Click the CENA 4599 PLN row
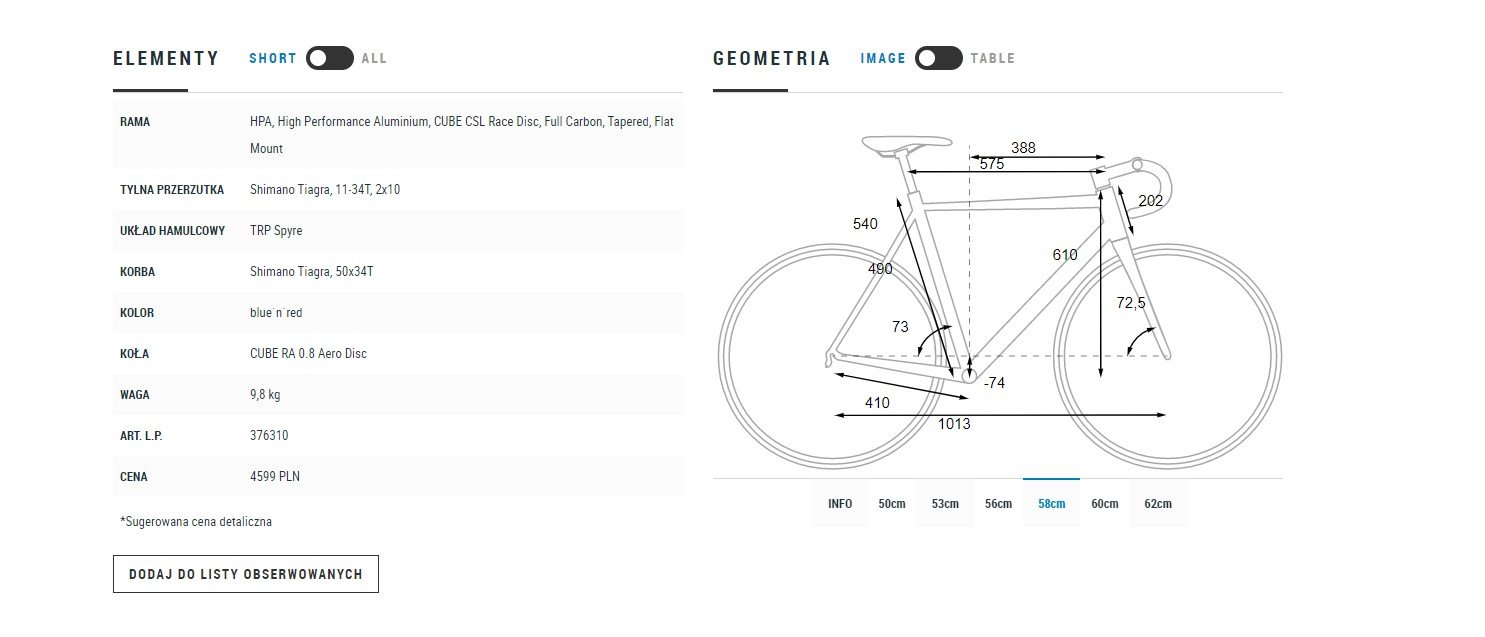 pyautogui.click(x=398, y=477)
